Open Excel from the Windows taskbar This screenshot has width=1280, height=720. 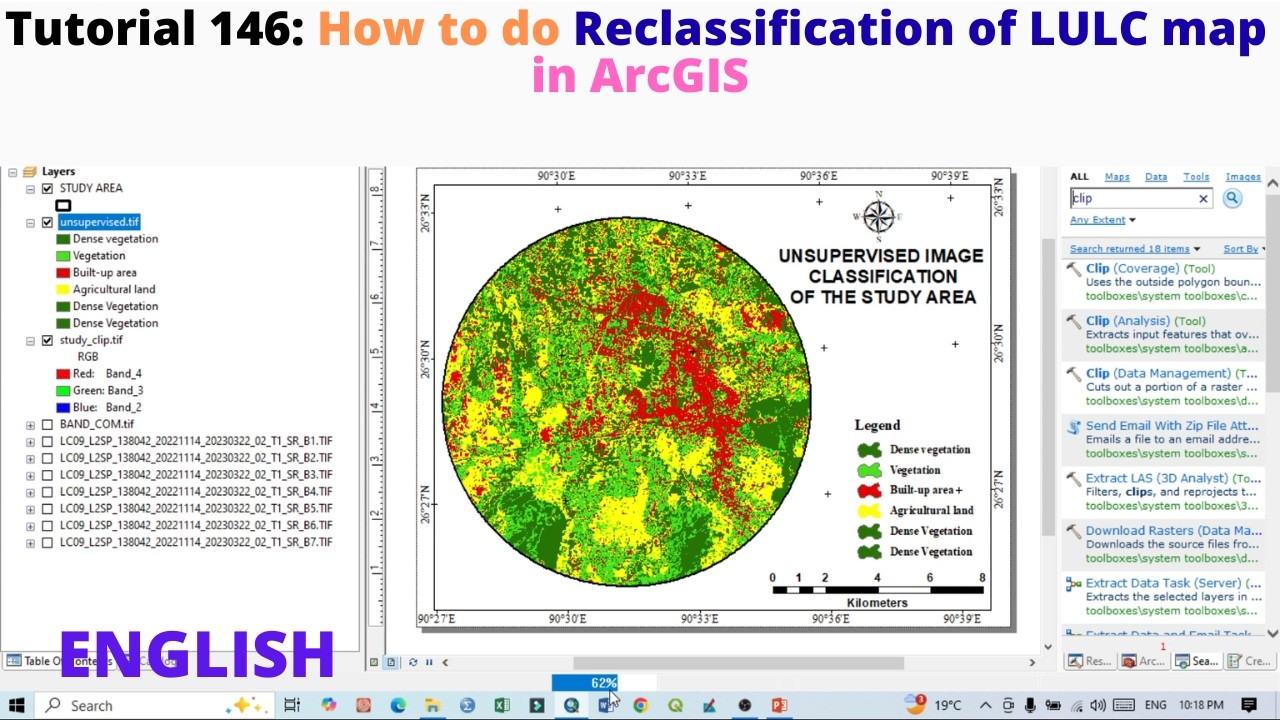click(x=502, y=705)
